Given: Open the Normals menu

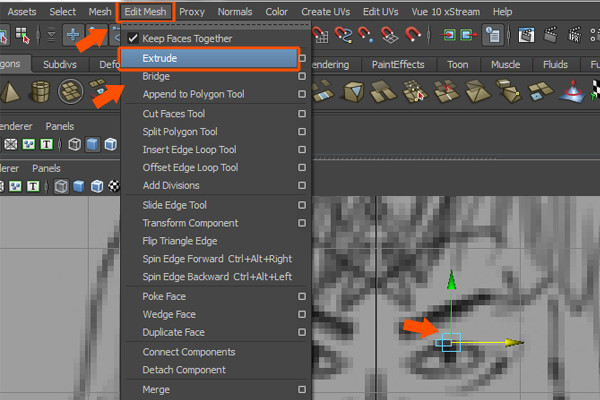Looking at the screenshot, I should click(x=235, y=12).
